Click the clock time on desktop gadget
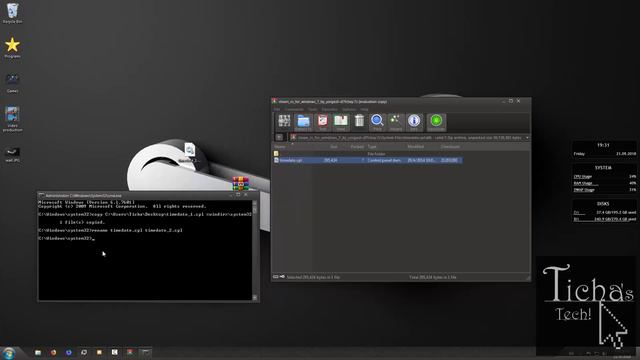 click(x=603, y=145)
